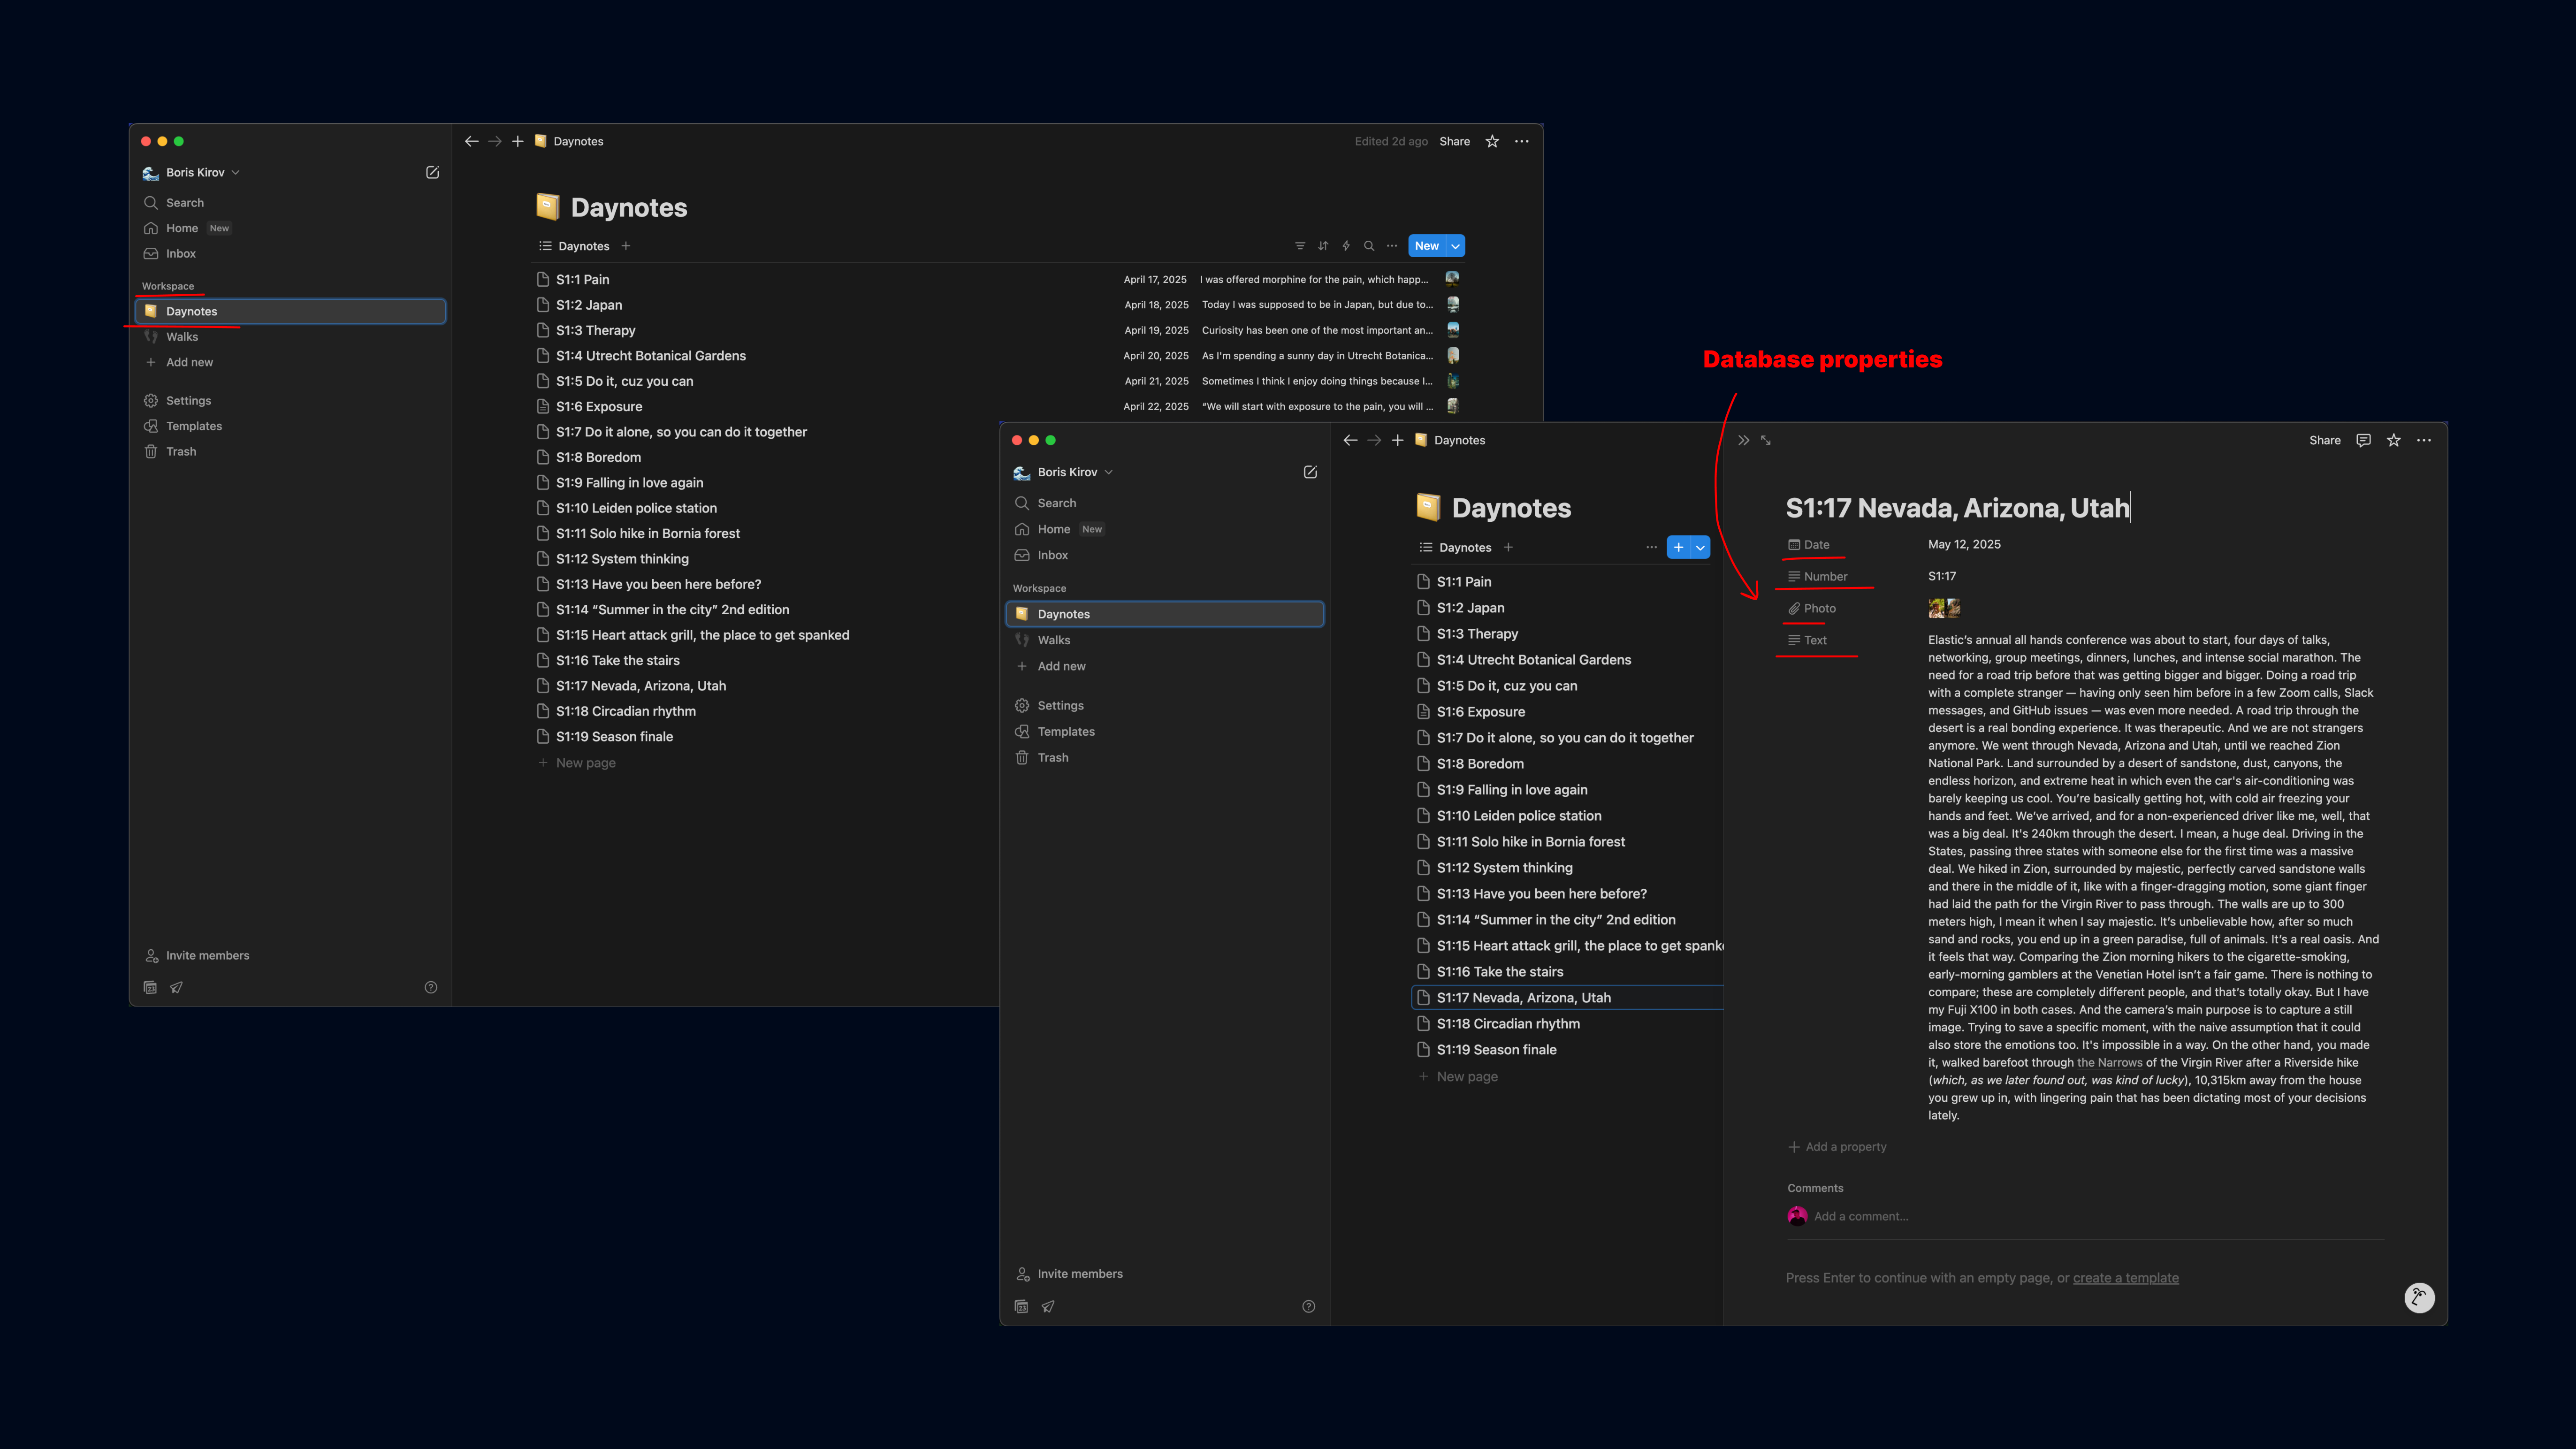This screenshot has height=1449, width=2576.
Task: Click the blue New button
Action: point(1426,246)
